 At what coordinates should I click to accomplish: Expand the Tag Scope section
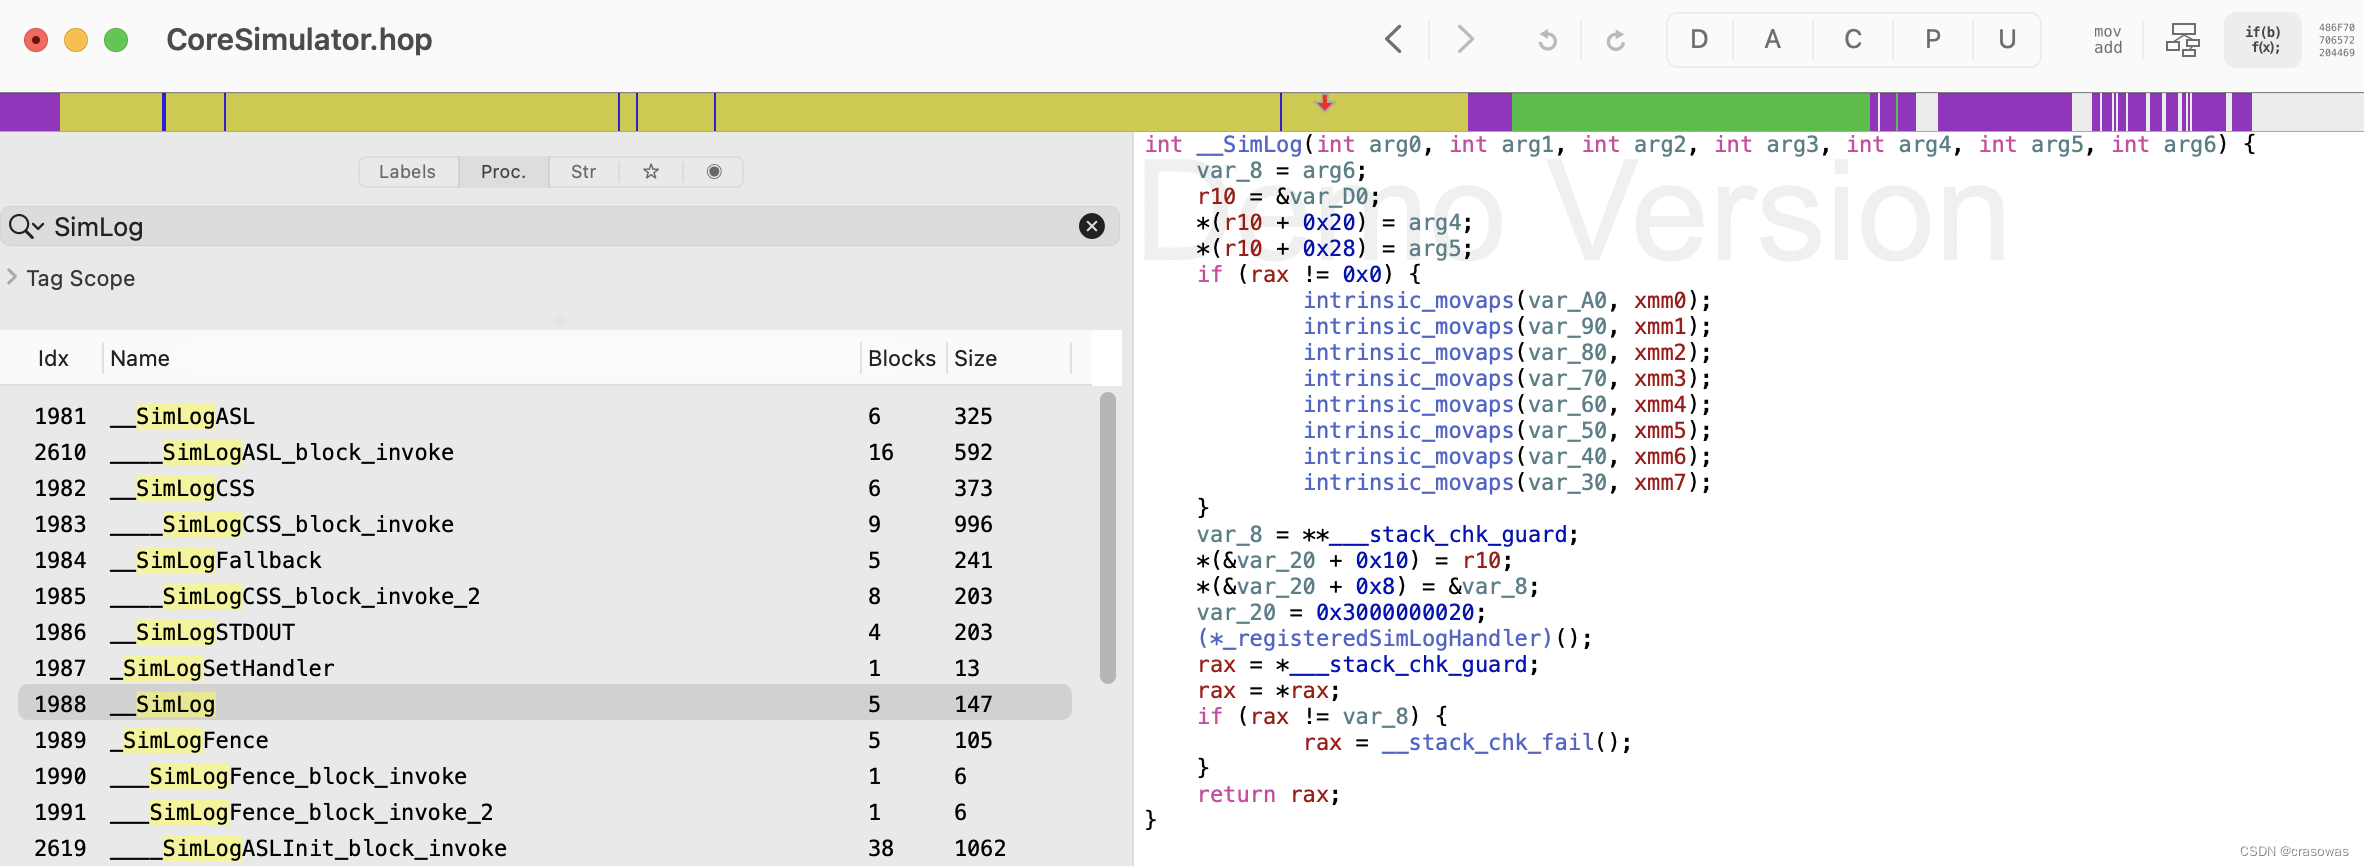click(12, 277)
